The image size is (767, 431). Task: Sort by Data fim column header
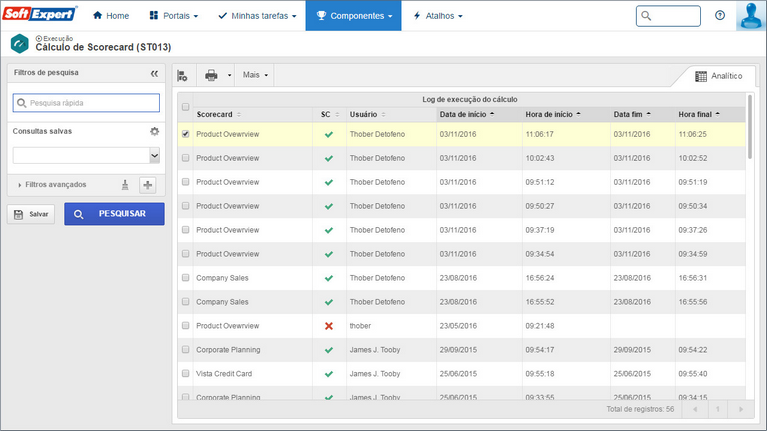632,114
